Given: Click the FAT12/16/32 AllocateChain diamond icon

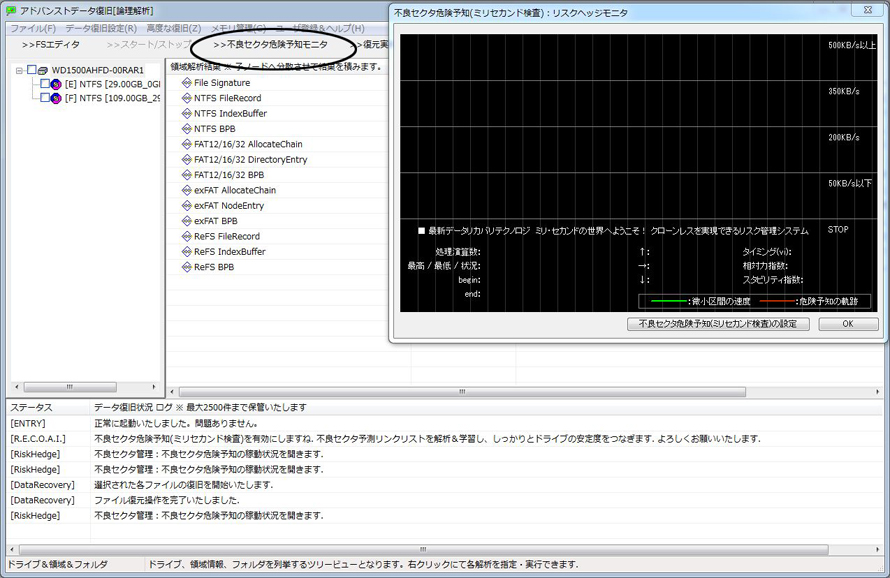Looking at the screenshot, I should (x=187, y=144).
